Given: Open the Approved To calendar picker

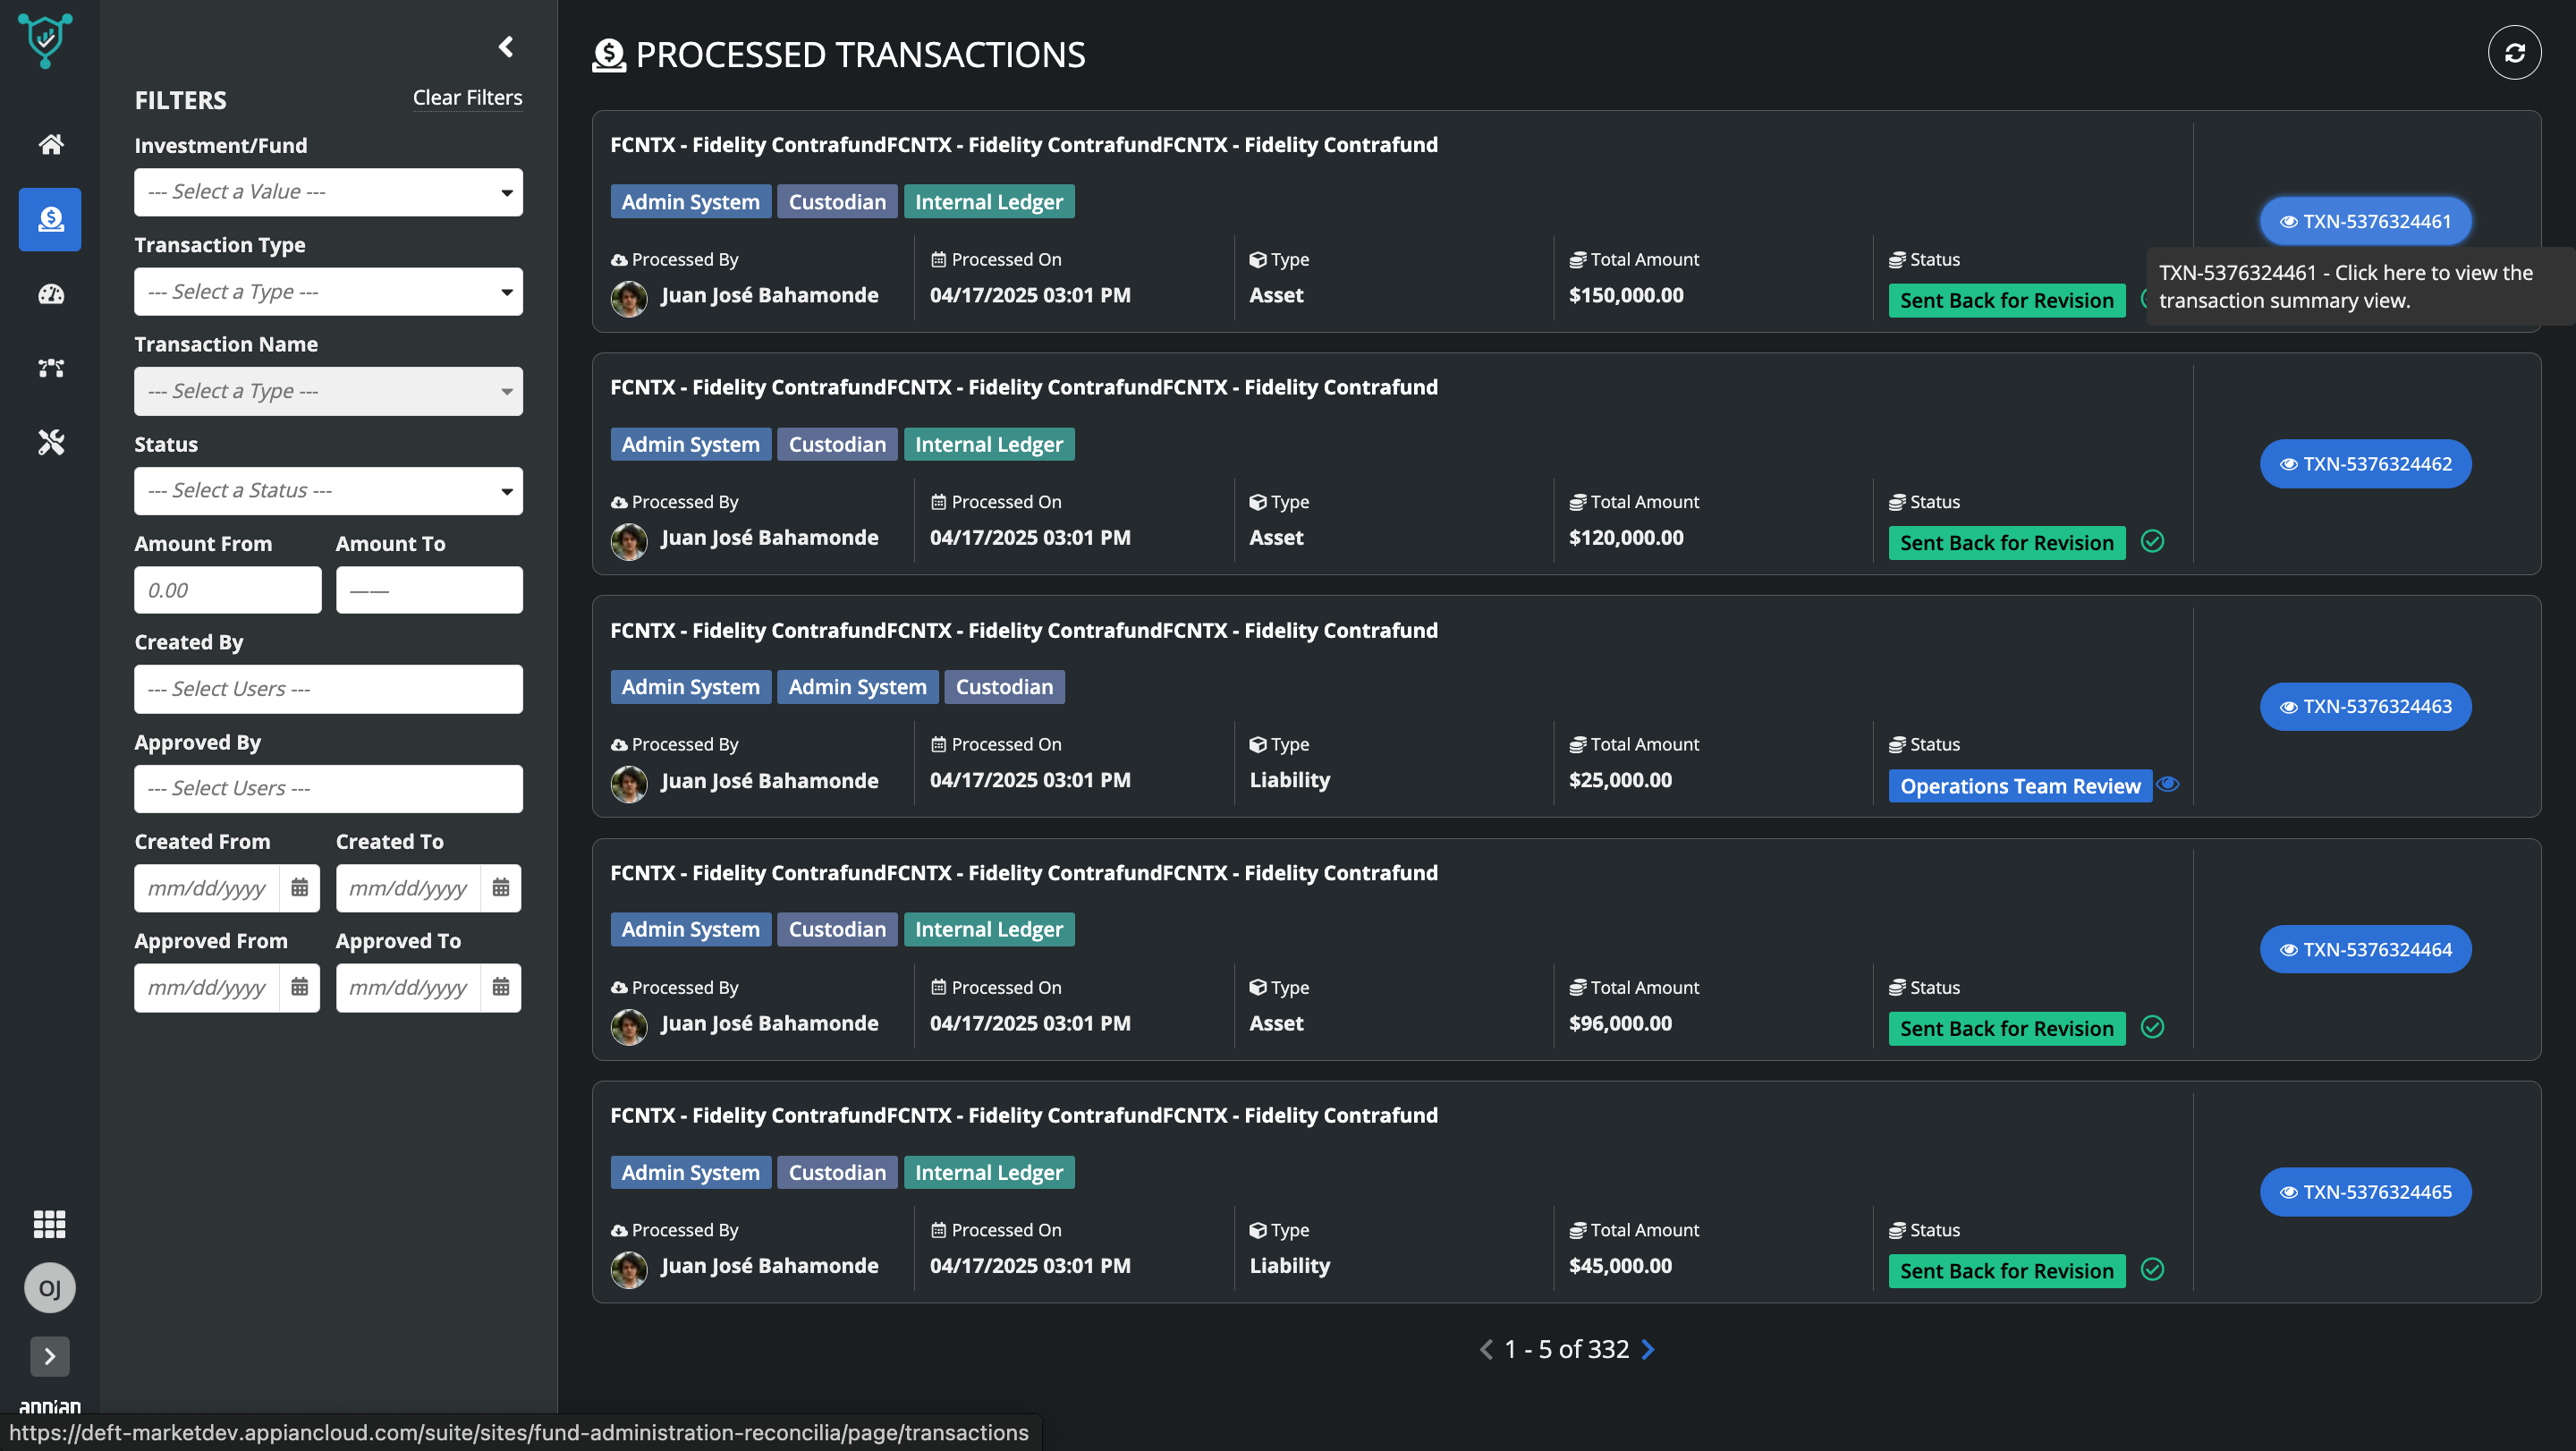Looking at the screenshot, I should click(x=501, y=988).
